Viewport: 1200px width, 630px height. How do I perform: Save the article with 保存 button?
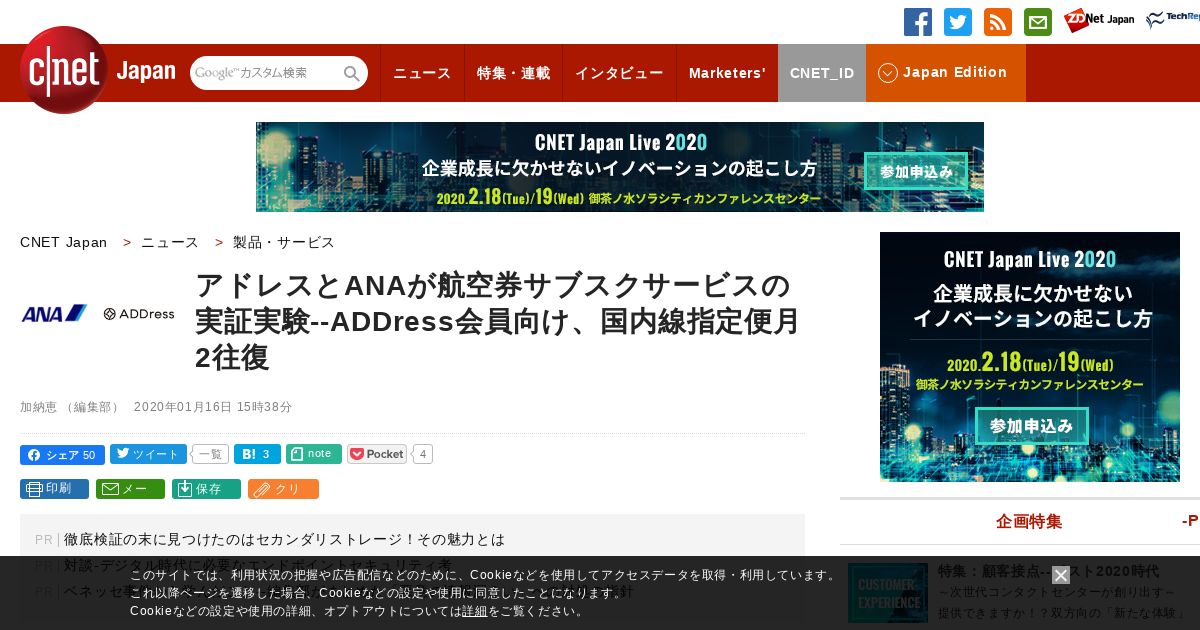click(206, 489)
